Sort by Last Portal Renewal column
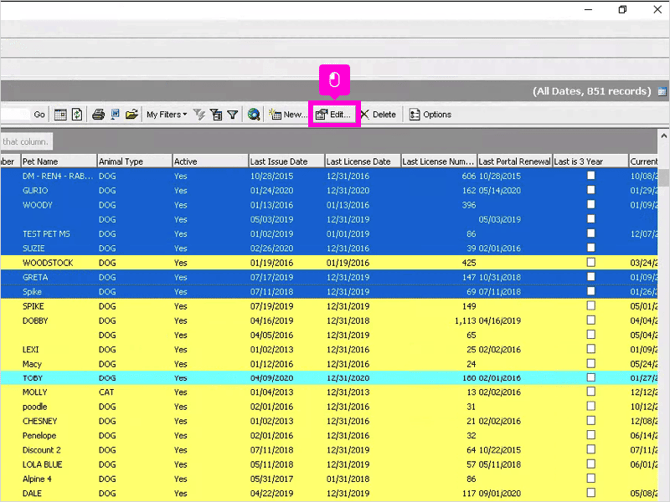The width and height of the screenshot is (670, 502). 515,161
